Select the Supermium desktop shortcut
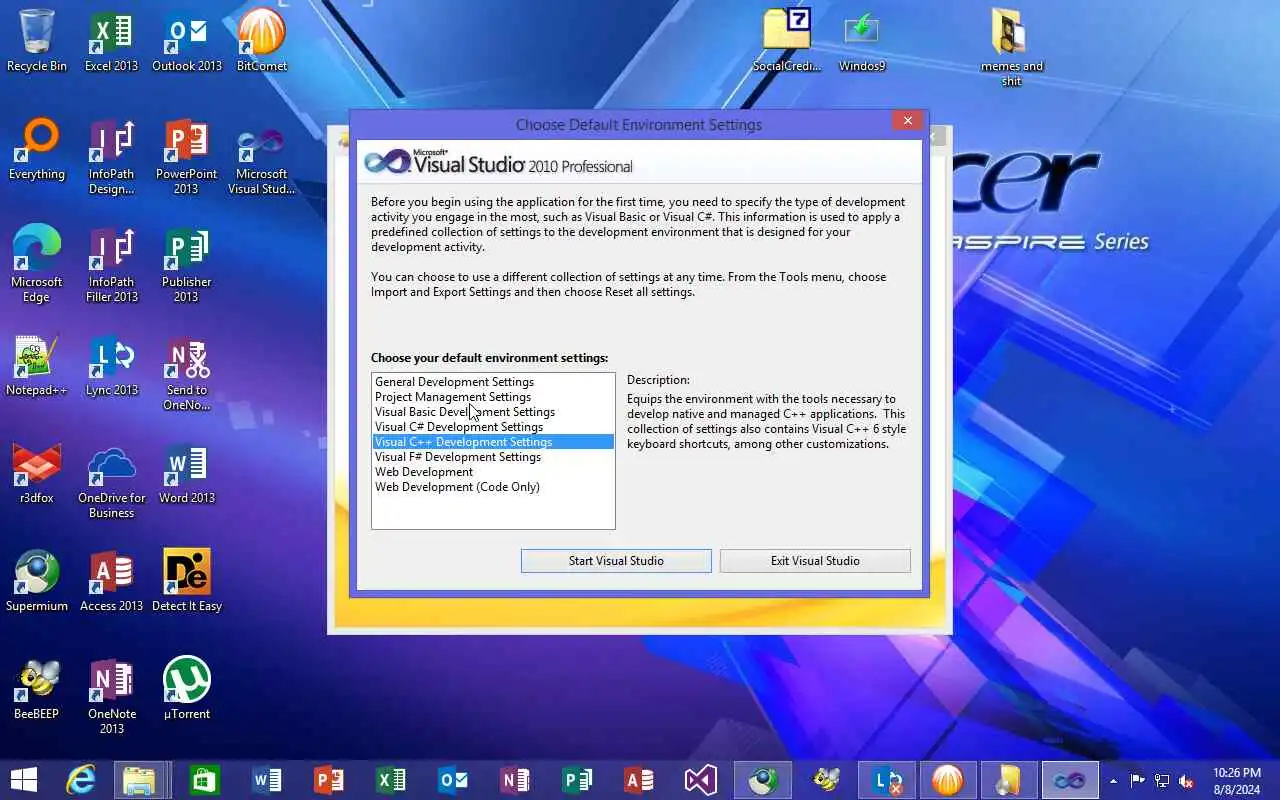The width and height of the screenshot is (1280, 800). point(37,580)
